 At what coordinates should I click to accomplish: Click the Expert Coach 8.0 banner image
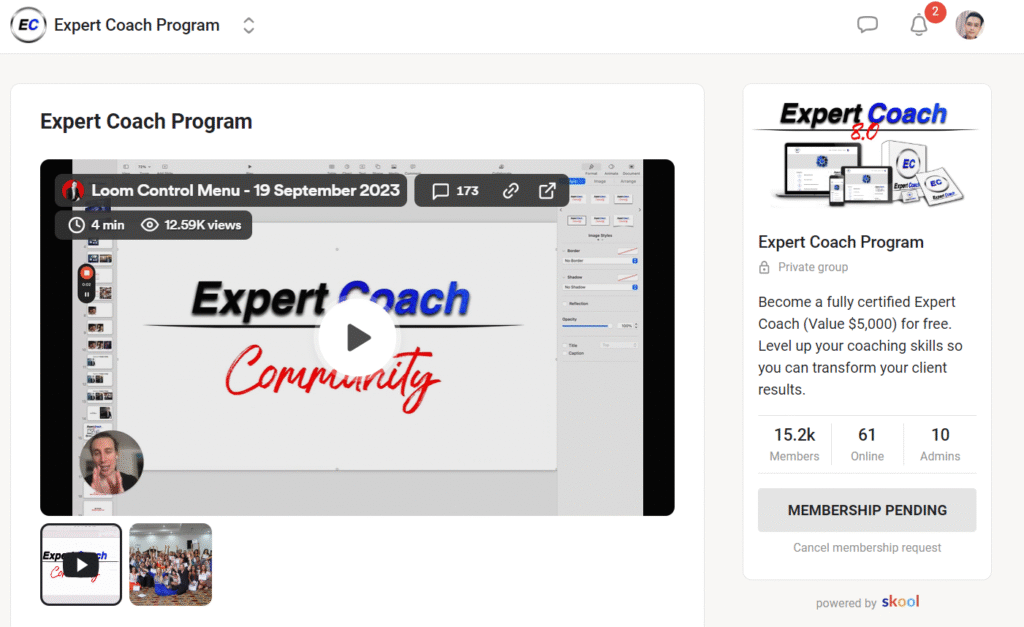pyautogui.click(x=867, y=154)
